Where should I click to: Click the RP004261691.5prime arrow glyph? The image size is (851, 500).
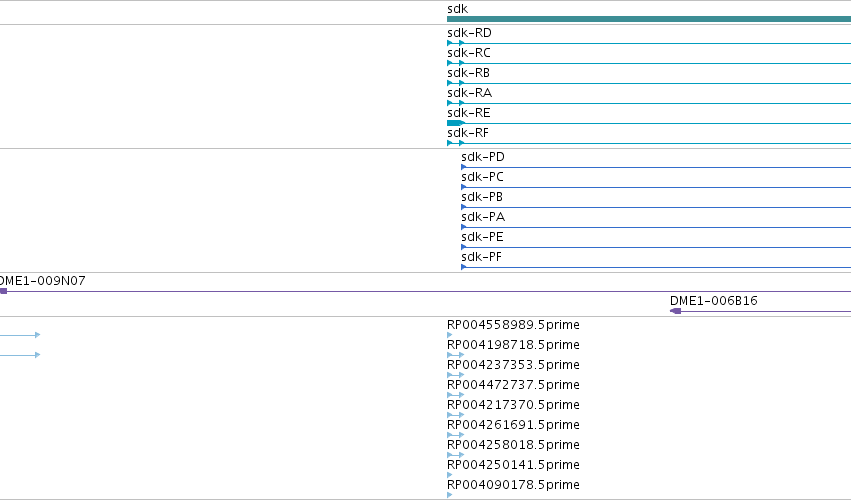(x=455, y=435)
